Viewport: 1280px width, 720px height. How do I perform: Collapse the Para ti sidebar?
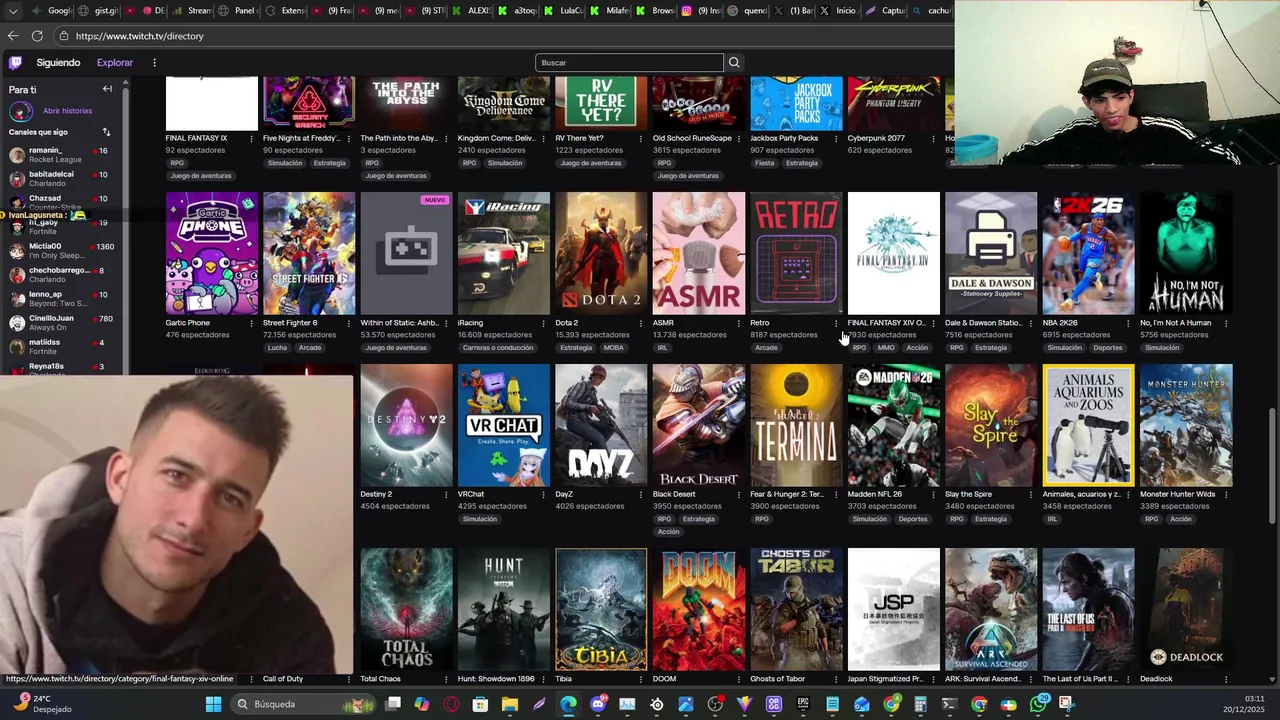point(107,89)
